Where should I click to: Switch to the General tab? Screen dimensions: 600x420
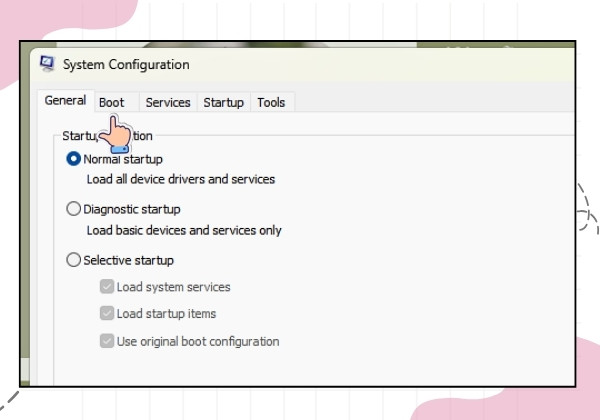[x=65, y=101]
